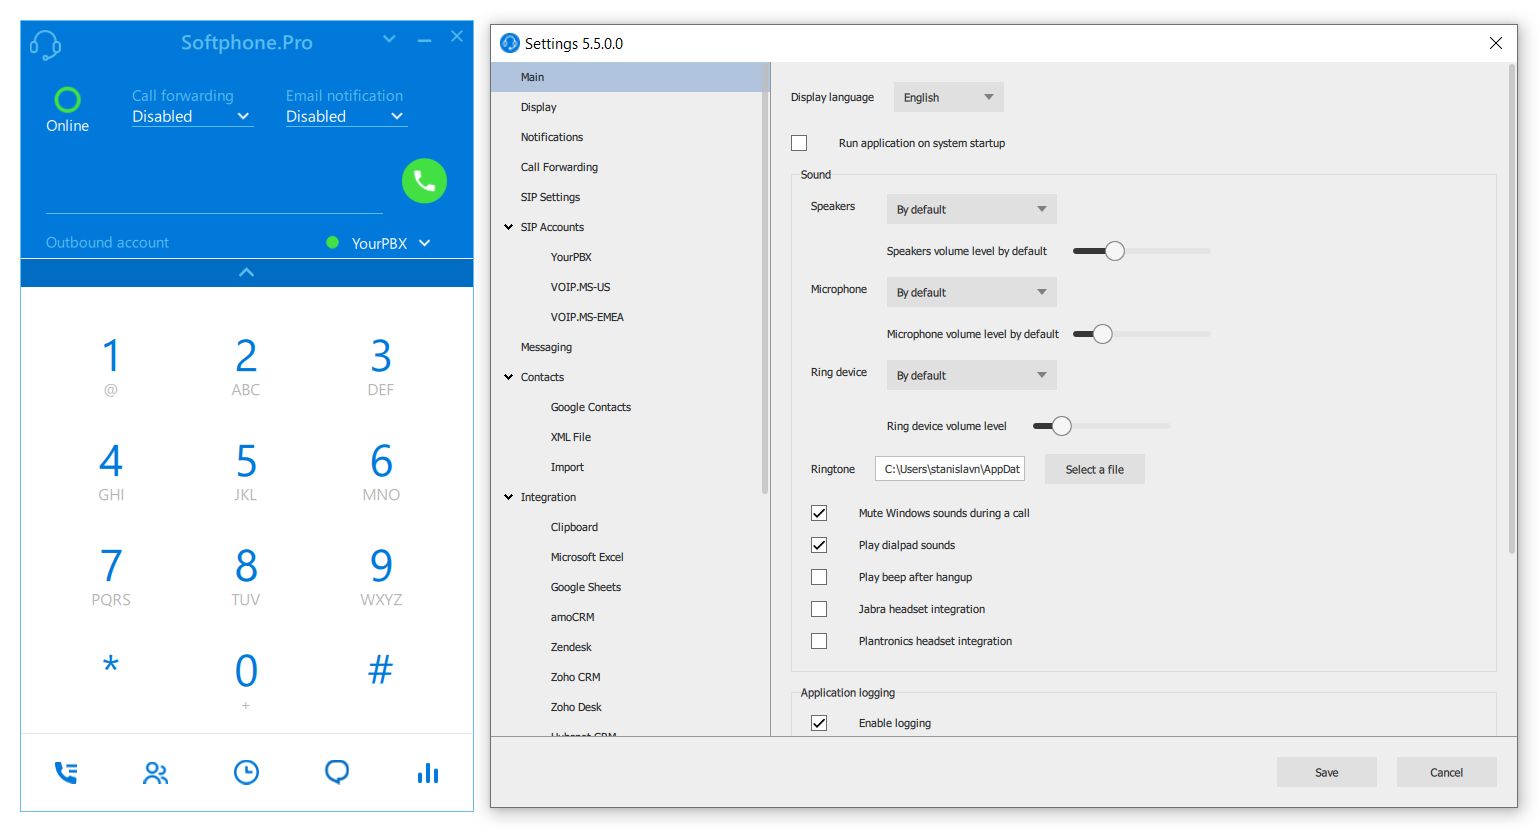
Task: Disable Mute Windows sounds during a call
Action: tap(819, 513)
